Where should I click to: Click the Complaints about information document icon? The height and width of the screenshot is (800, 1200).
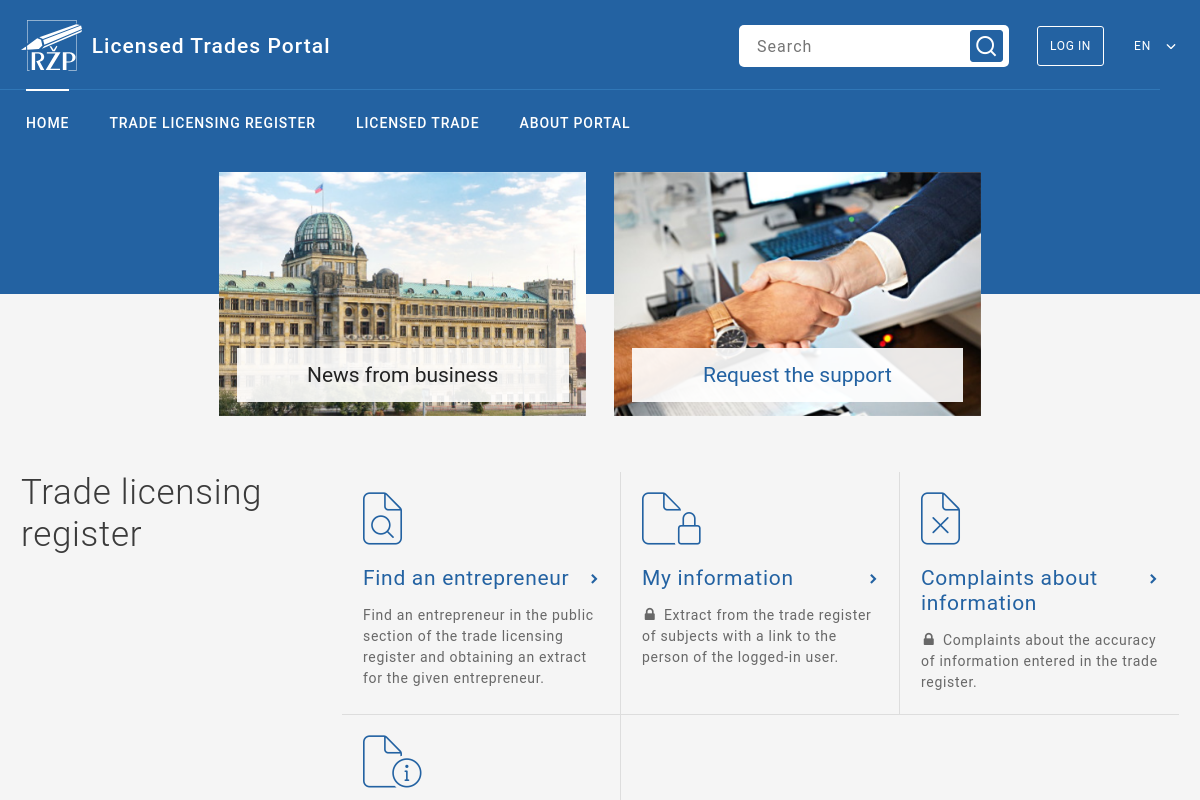tap(940, 518)
